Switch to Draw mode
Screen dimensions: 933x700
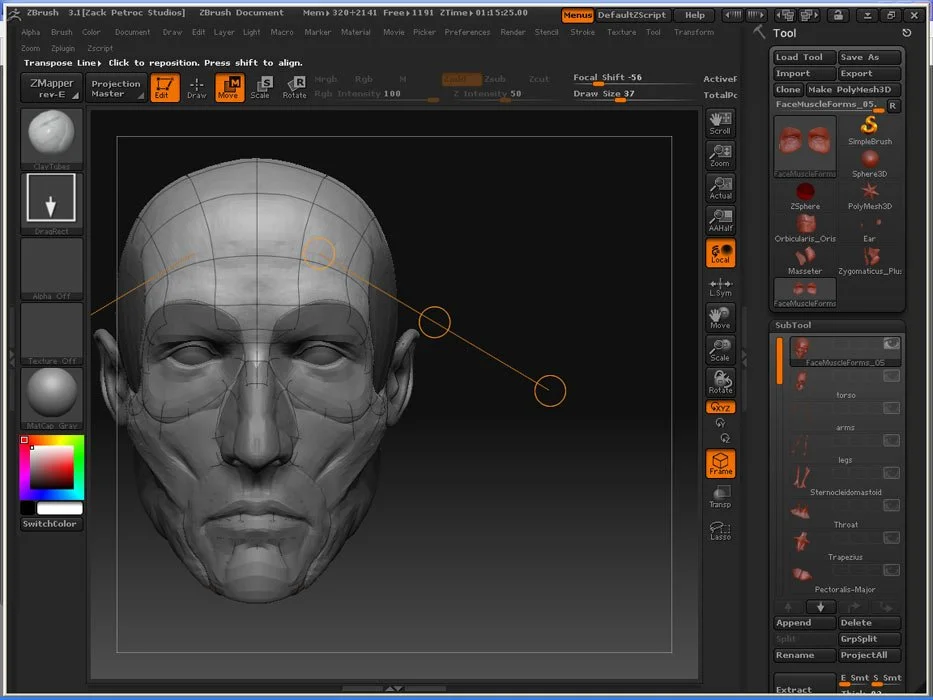click(197, 88)
